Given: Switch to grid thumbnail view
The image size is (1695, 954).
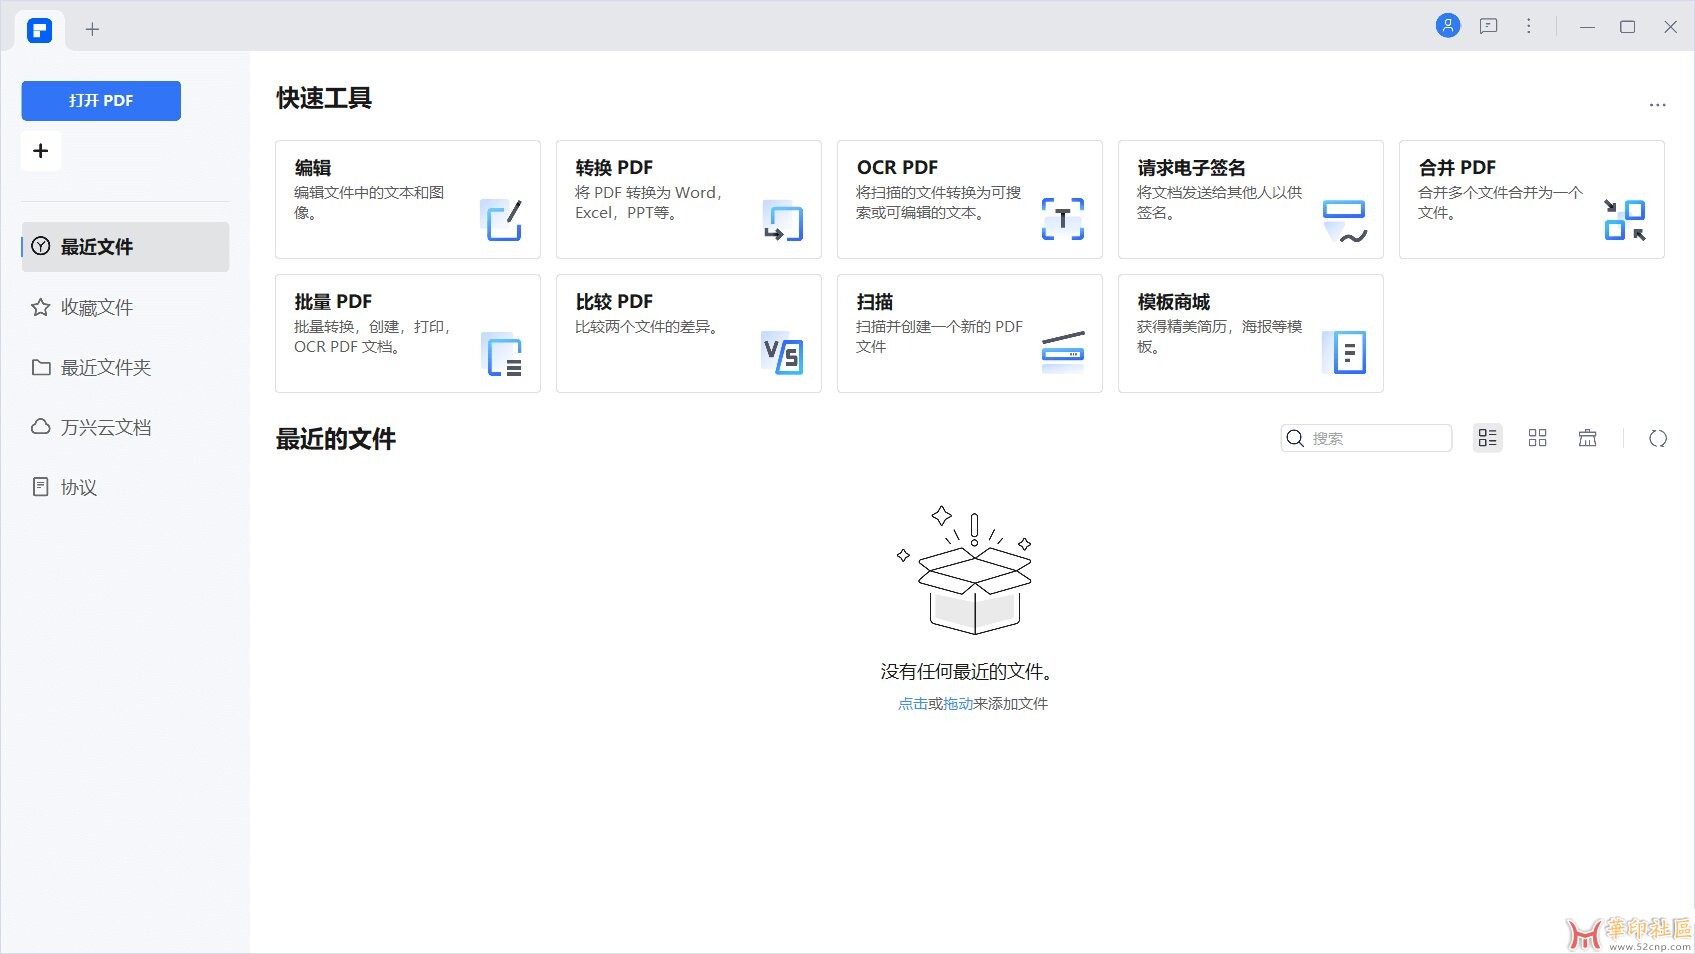Looking at the screenshot, I should (1537, 438).
